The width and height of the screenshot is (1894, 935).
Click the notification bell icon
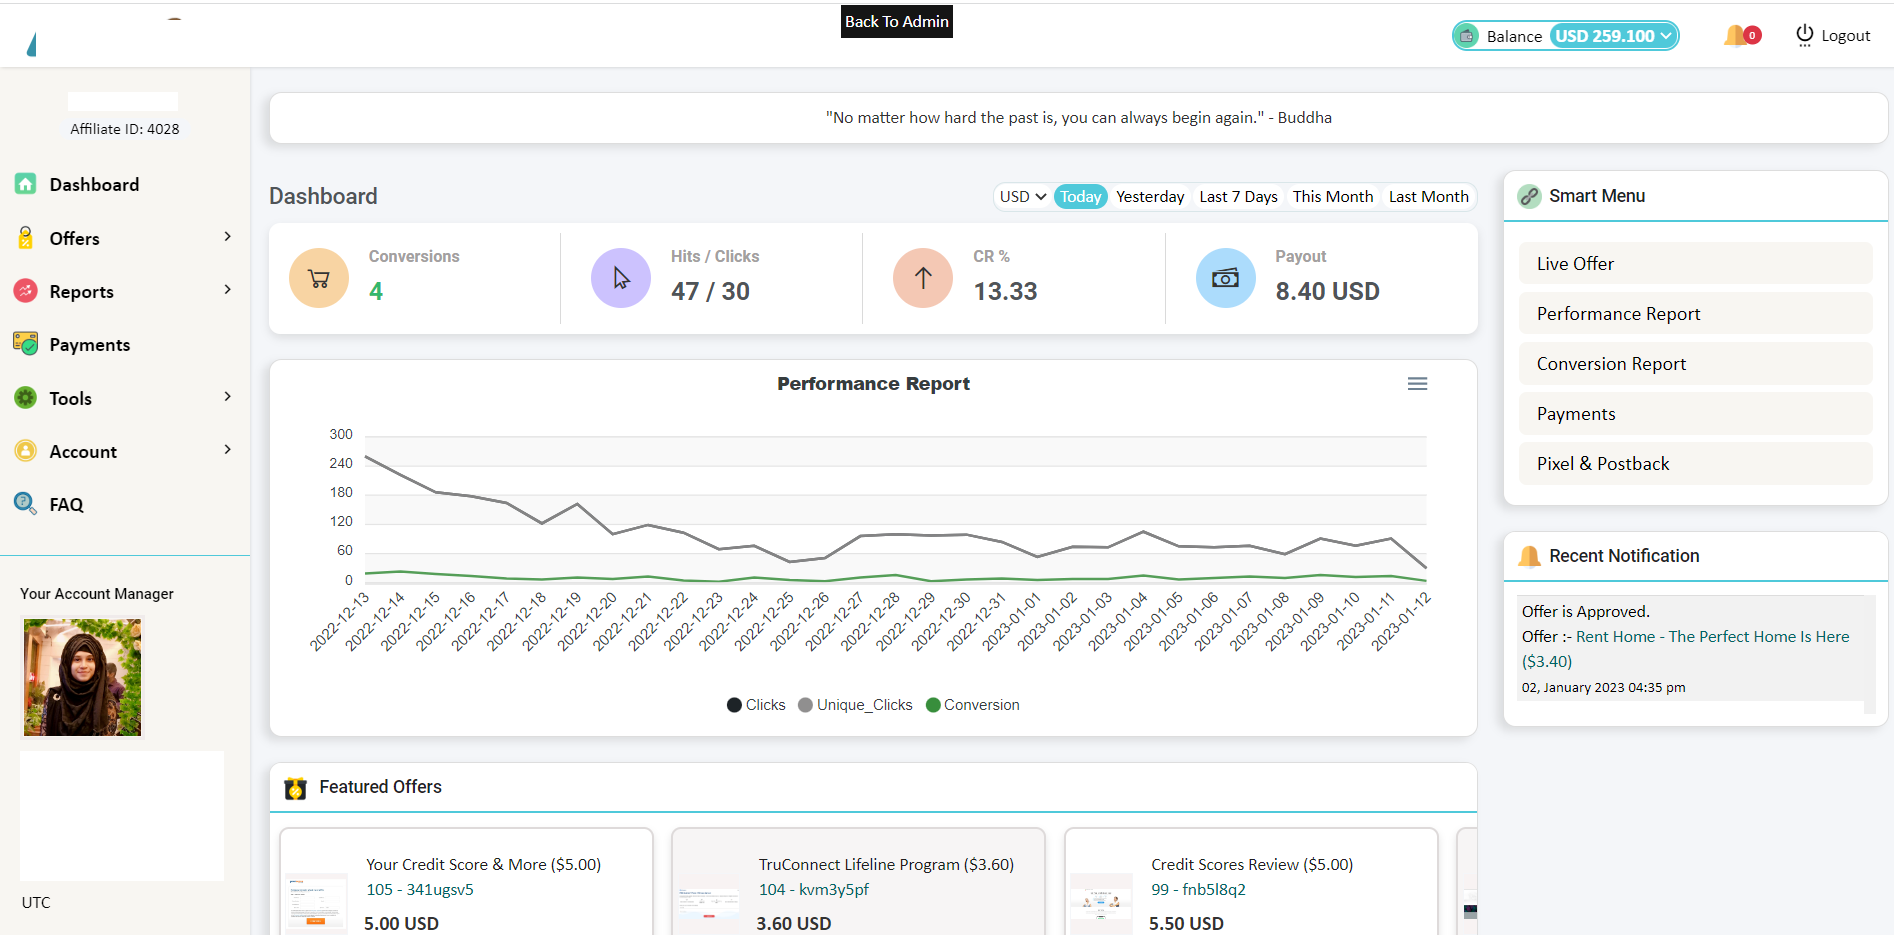tap(1736, 36)
